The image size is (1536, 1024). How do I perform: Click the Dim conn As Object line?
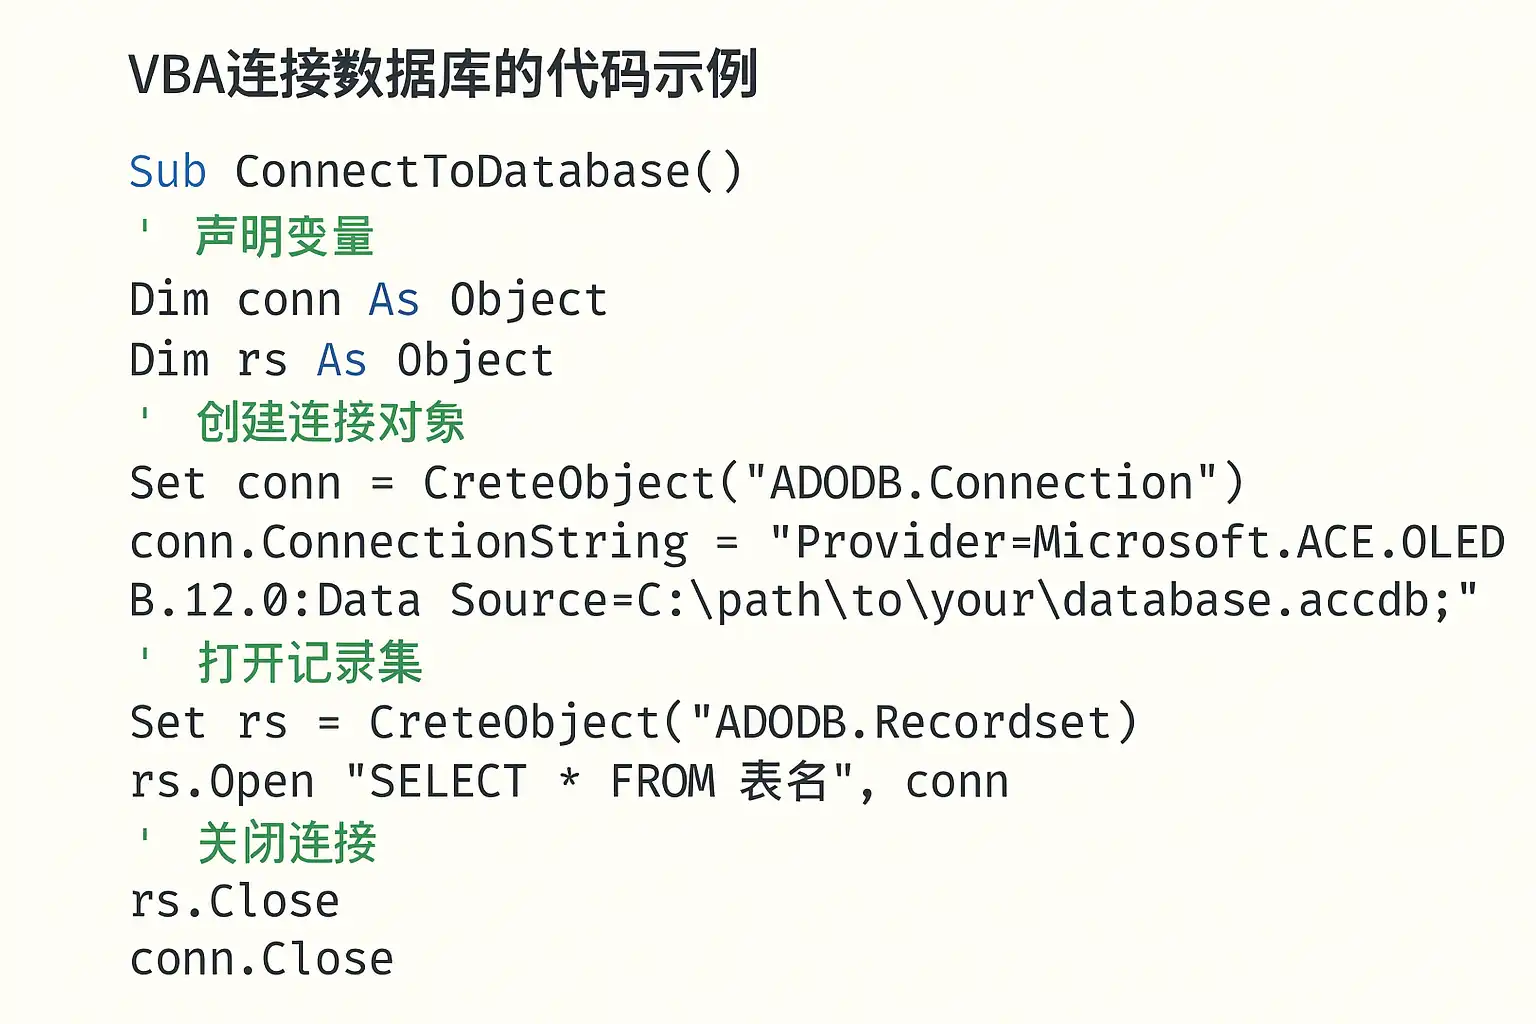coord(369,300)
